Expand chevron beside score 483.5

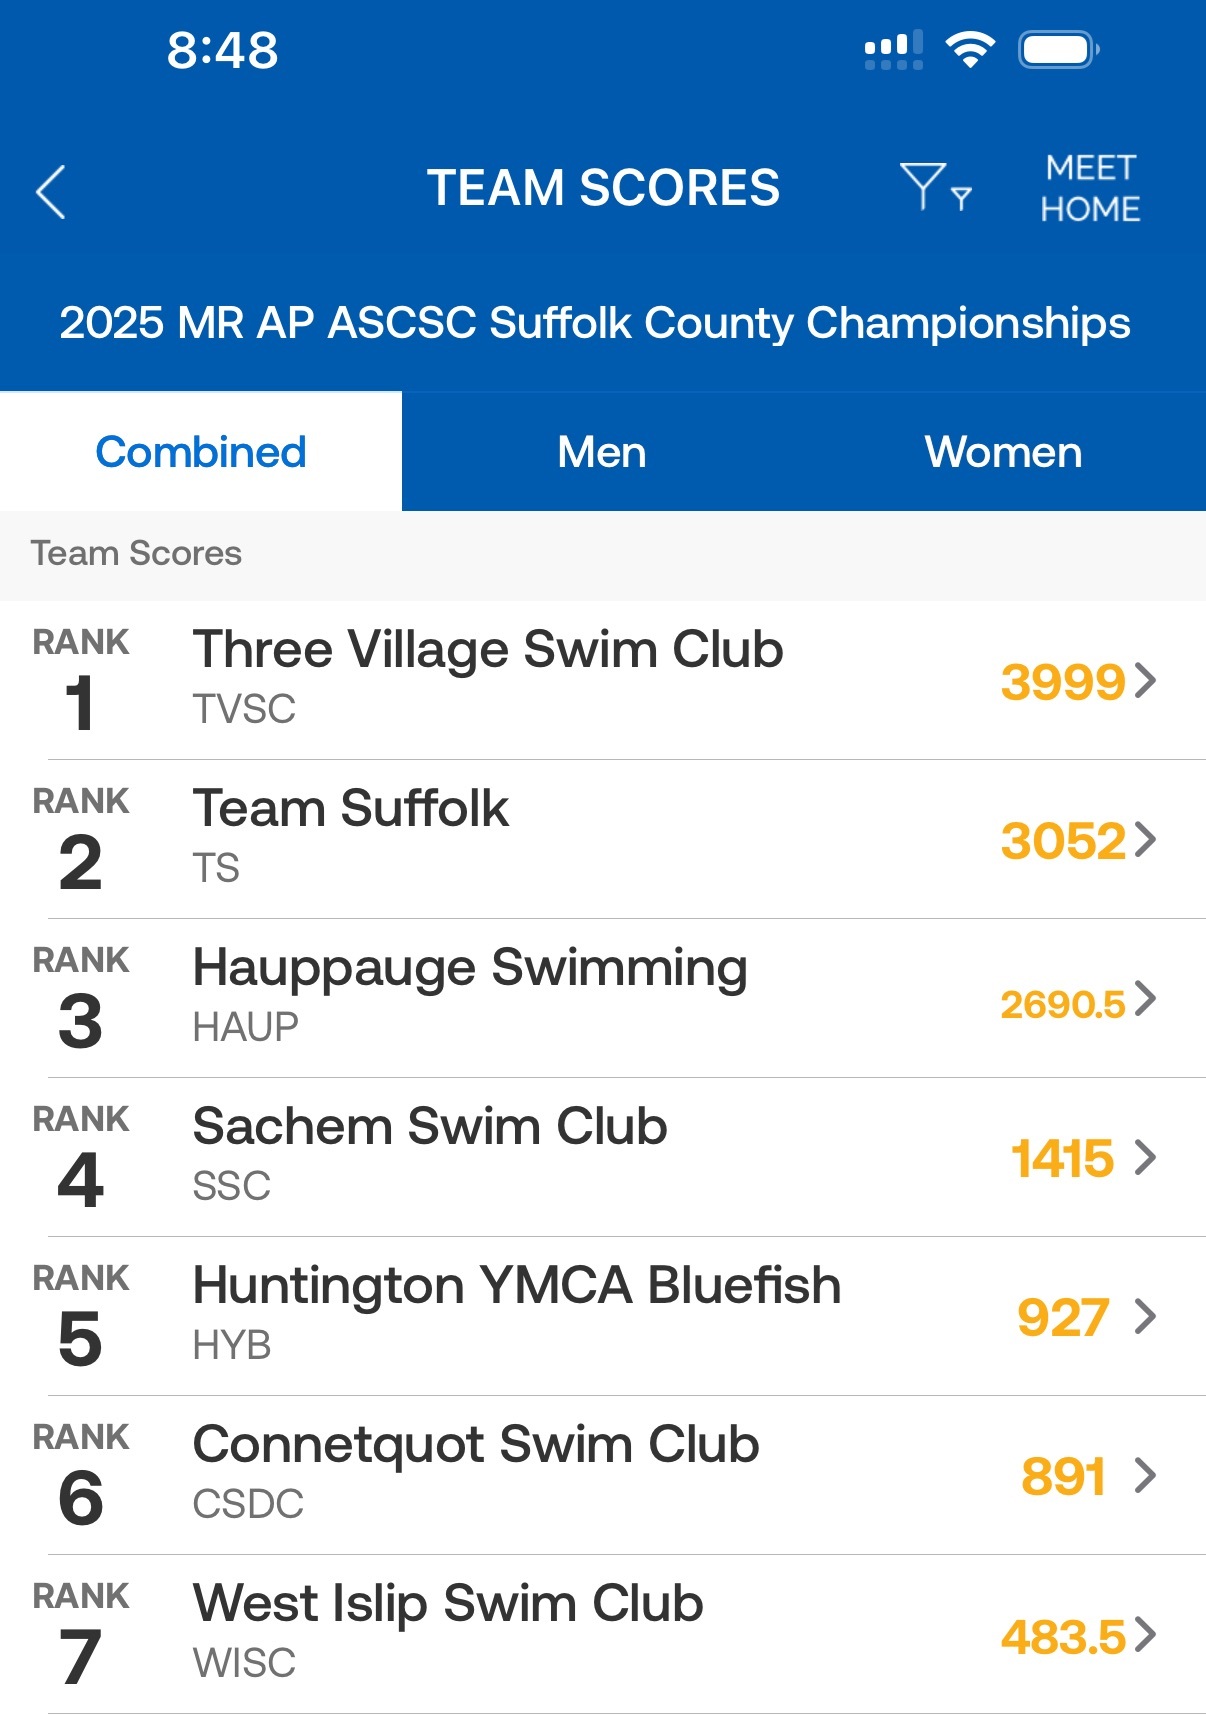(1146, 1634)
